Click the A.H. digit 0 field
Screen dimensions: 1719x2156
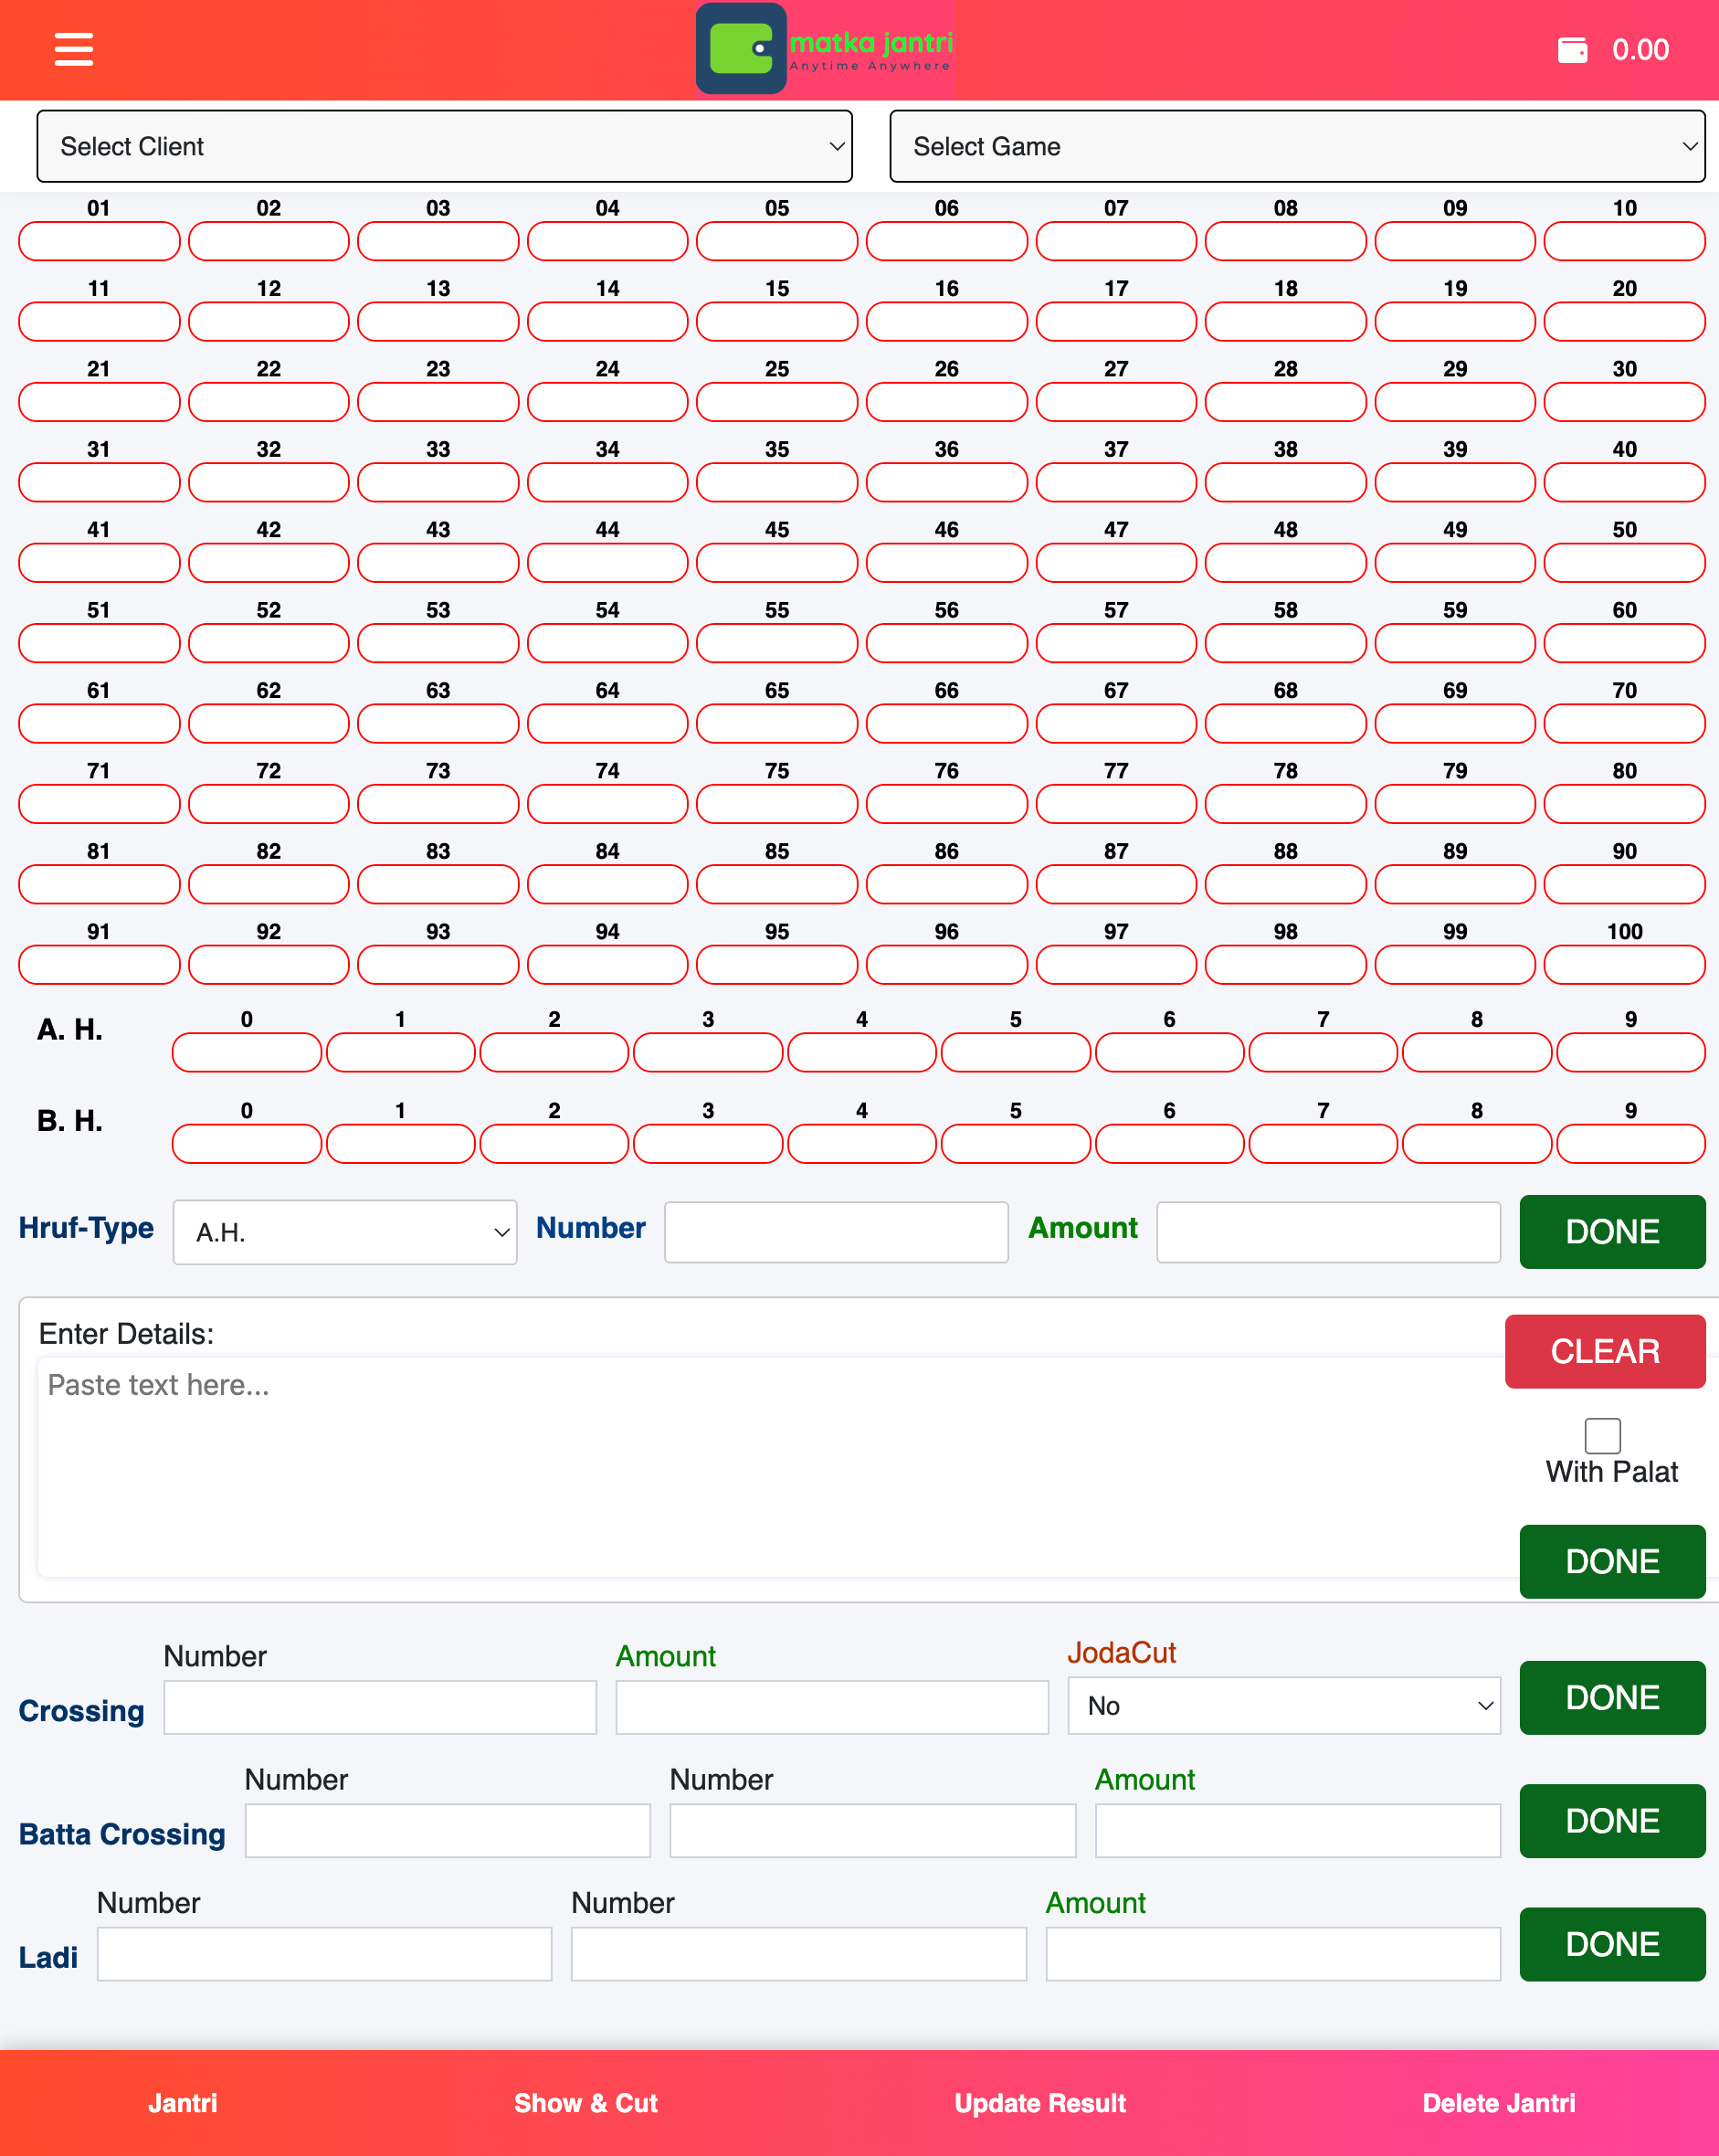click(x=246, y=1052)
